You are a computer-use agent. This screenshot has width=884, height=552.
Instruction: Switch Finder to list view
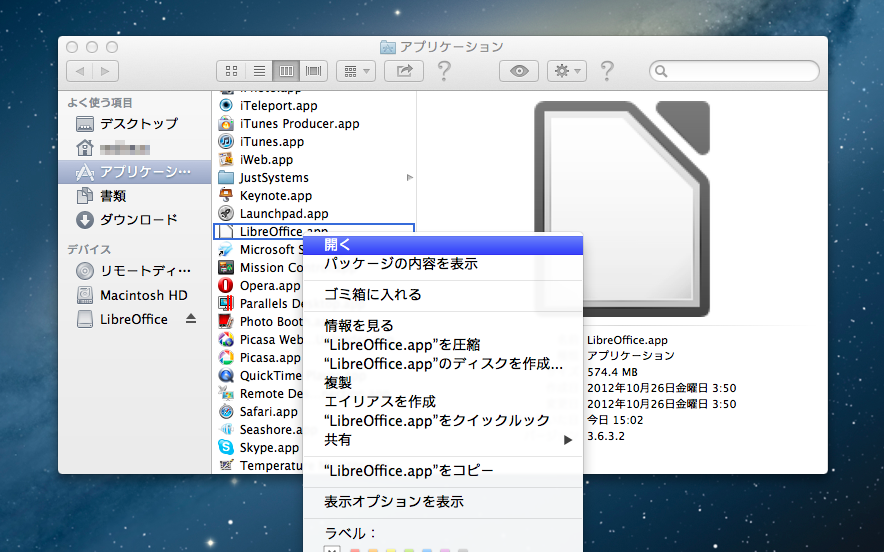point(259,71)
